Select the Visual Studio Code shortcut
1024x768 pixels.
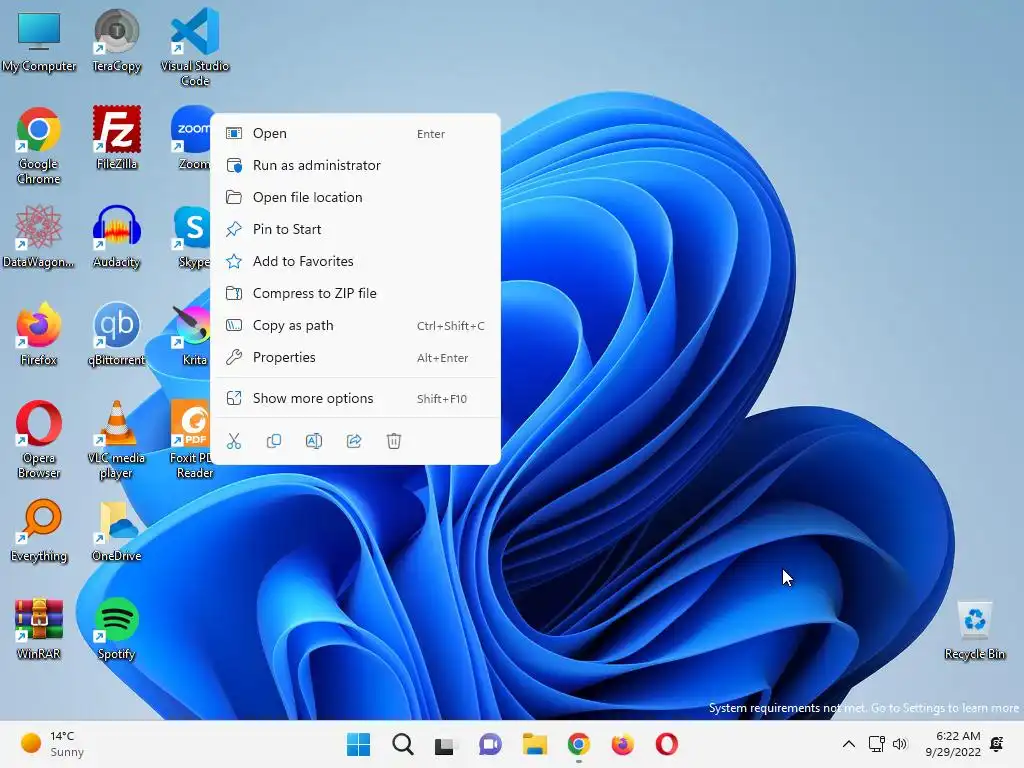[x=195, y=48]
